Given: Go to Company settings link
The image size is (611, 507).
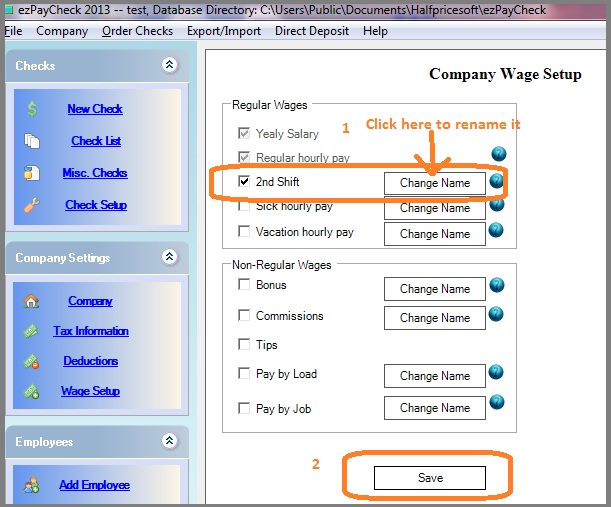Looking at the screenshot, I should coord(90,301).
